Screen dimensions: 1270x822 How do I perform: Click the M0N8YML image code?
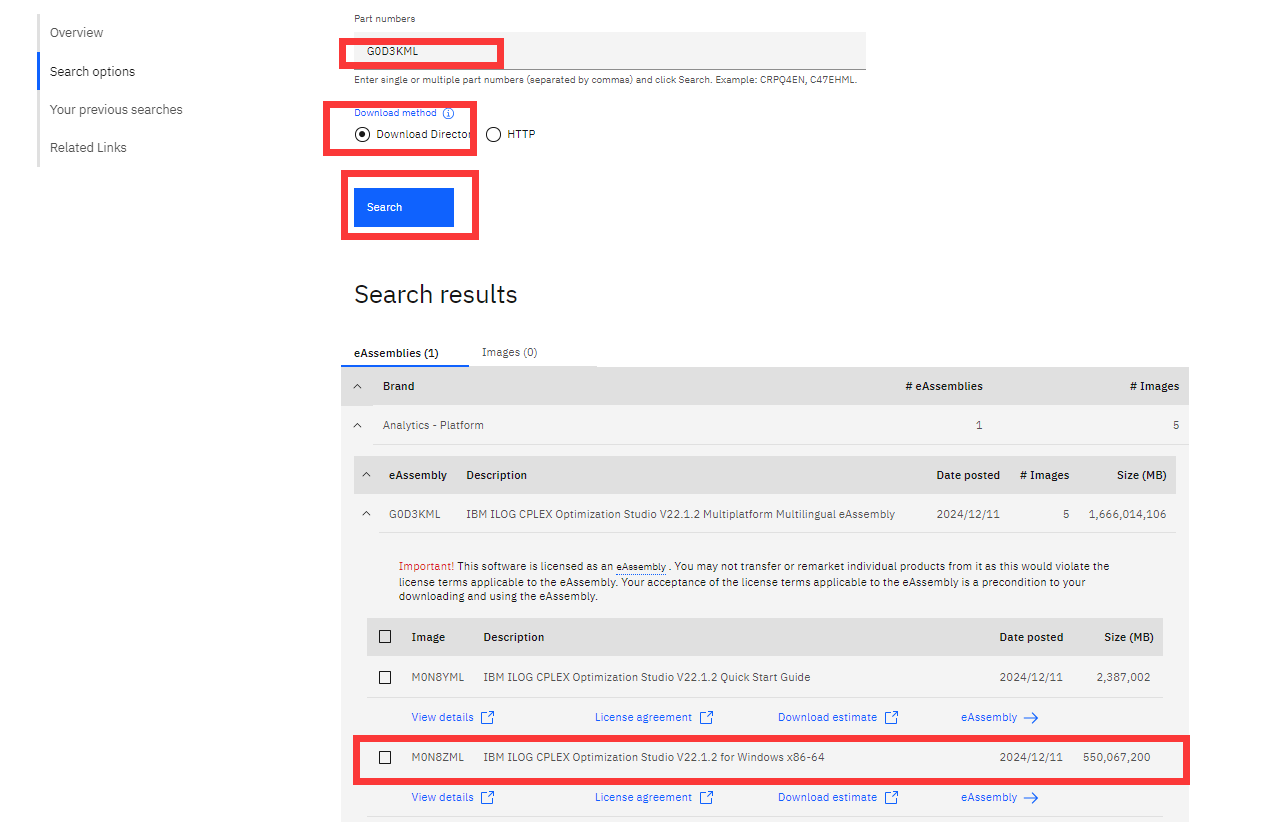coord(438,677)
